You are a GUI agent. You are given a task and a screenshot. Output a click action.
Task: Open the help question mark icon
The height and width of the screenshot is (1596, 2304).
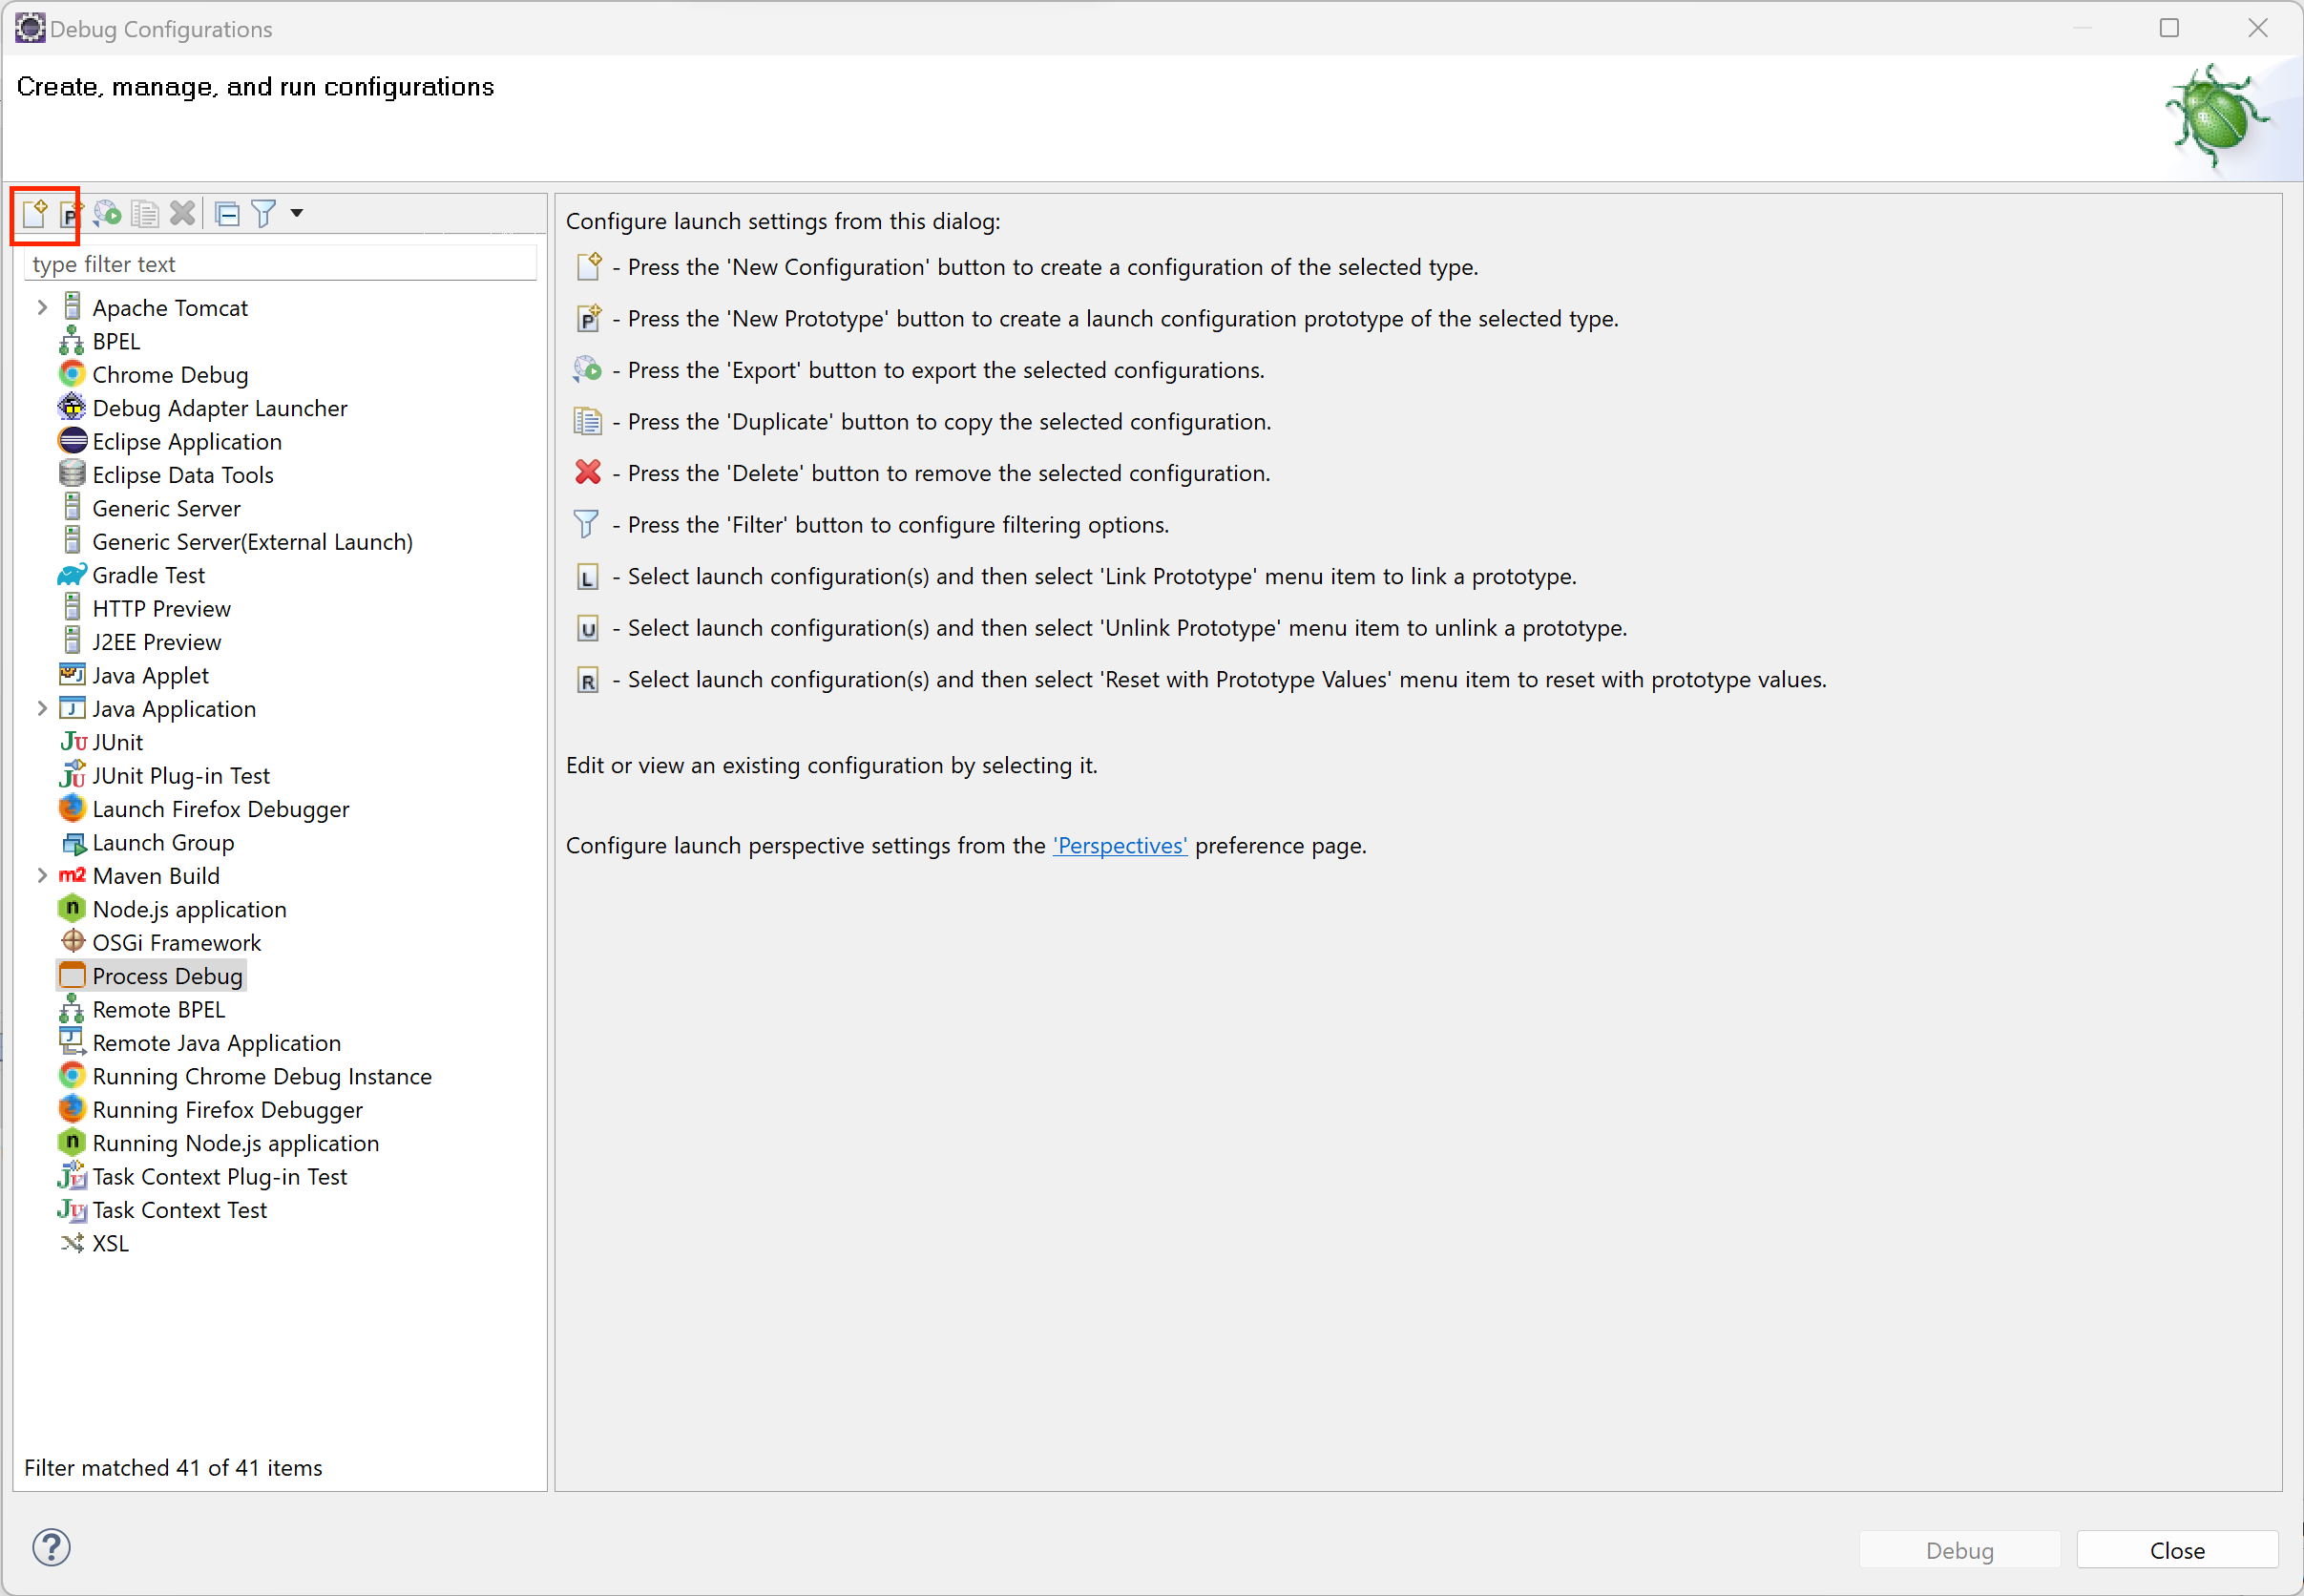[51, 1547]
